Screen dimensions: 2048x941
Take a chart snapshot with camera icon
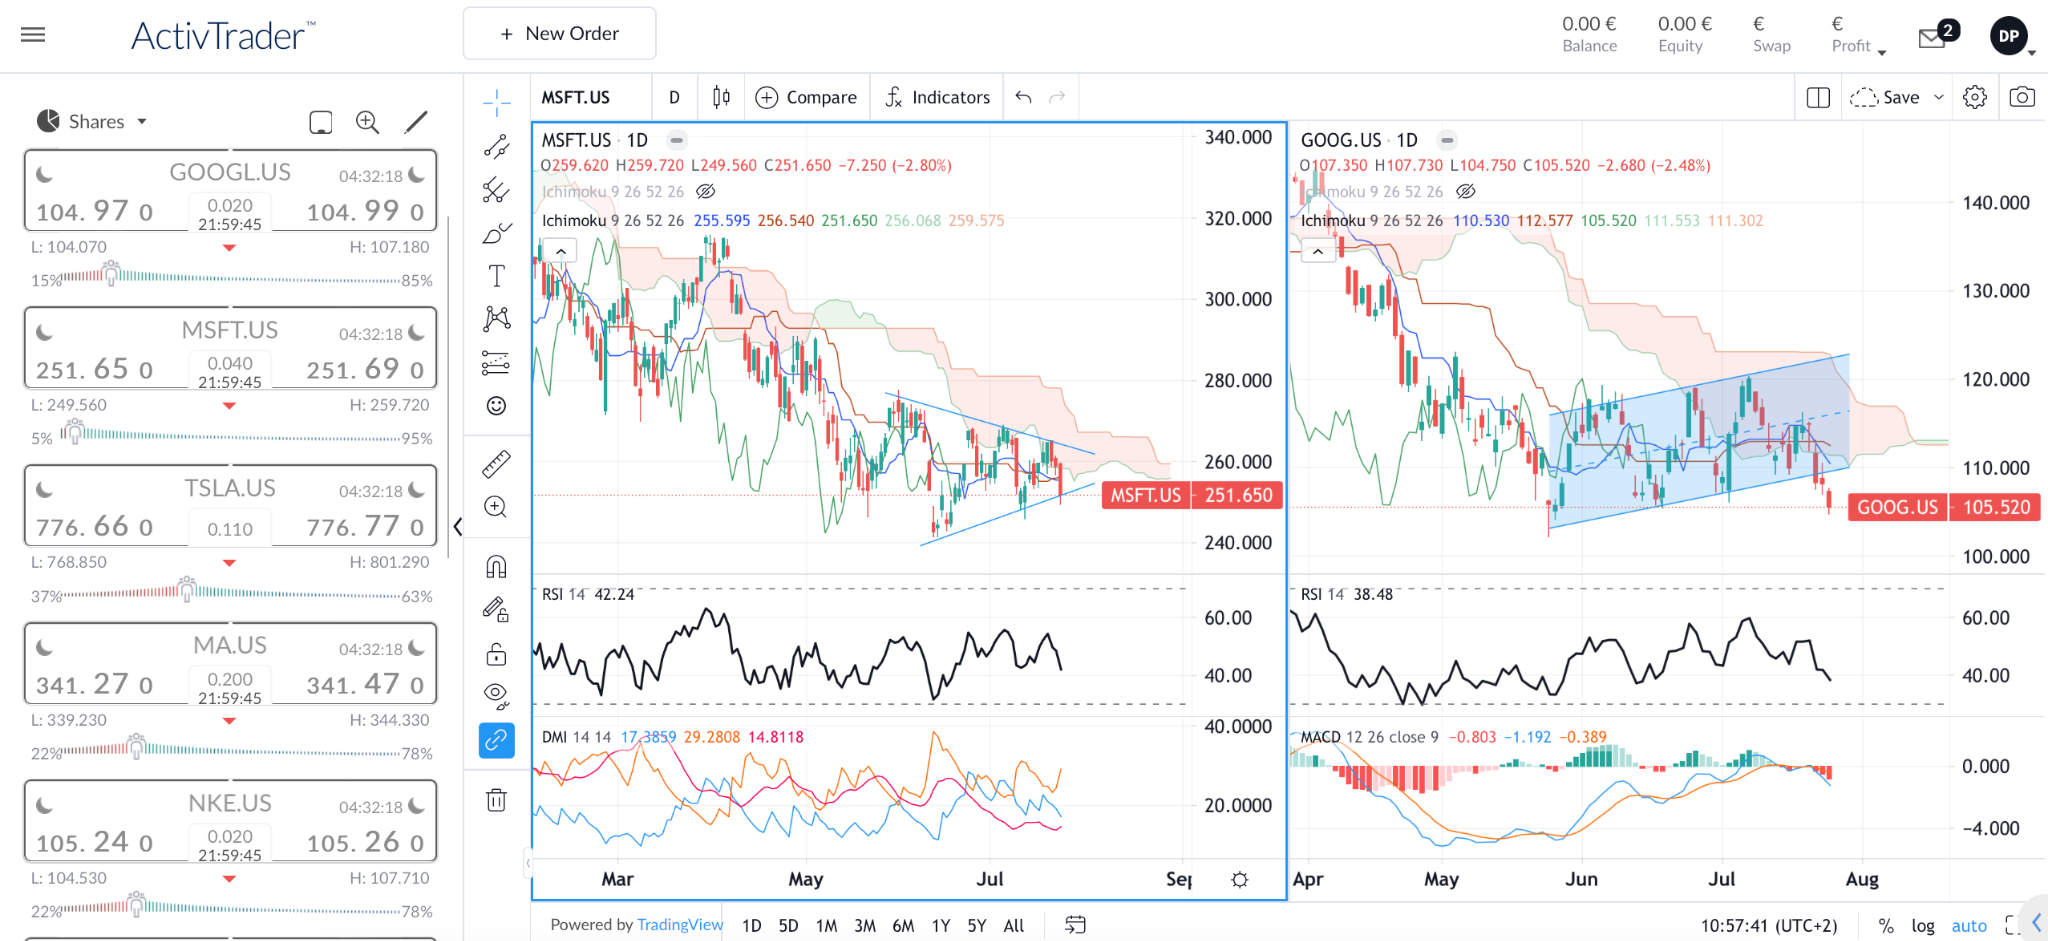pos(2022,97)
